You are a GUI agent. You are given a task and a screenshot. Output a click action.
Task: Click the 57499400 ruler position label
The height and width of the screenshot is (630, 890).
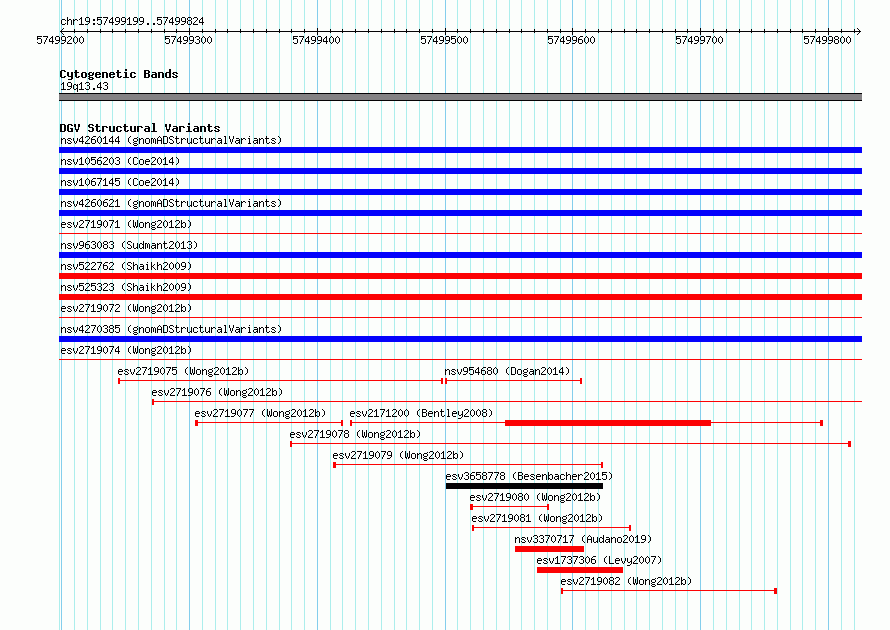(316, 40)
